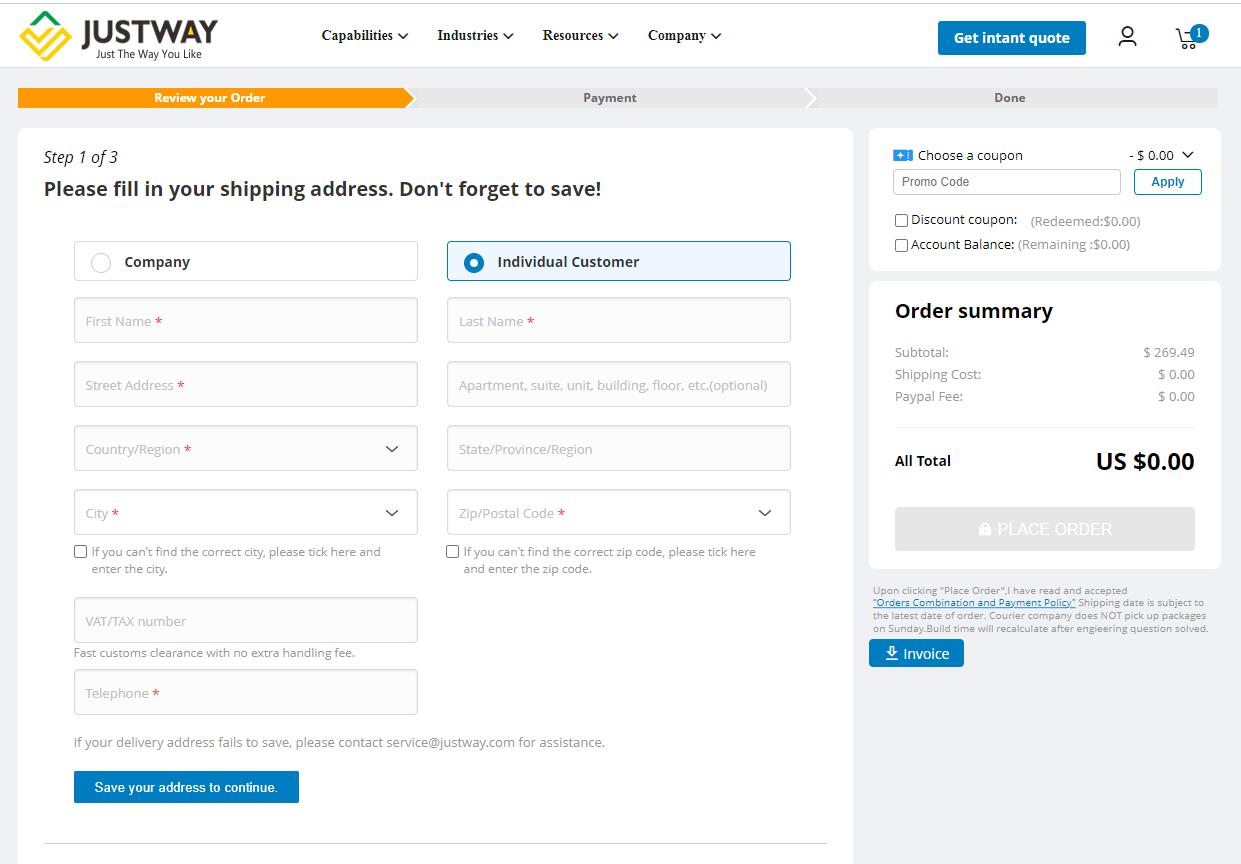Select the Individual Customer radio option
Screen dimensions: 1241x864
(474, 262)
